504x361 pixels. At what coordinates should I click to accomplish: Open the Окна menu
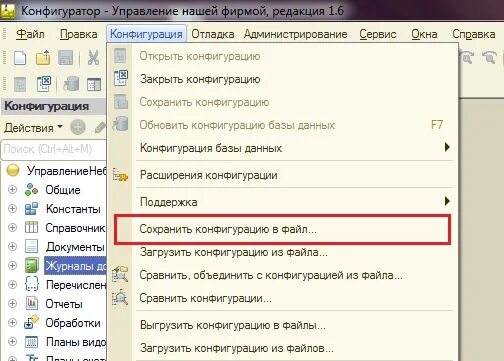click(424, 34)
